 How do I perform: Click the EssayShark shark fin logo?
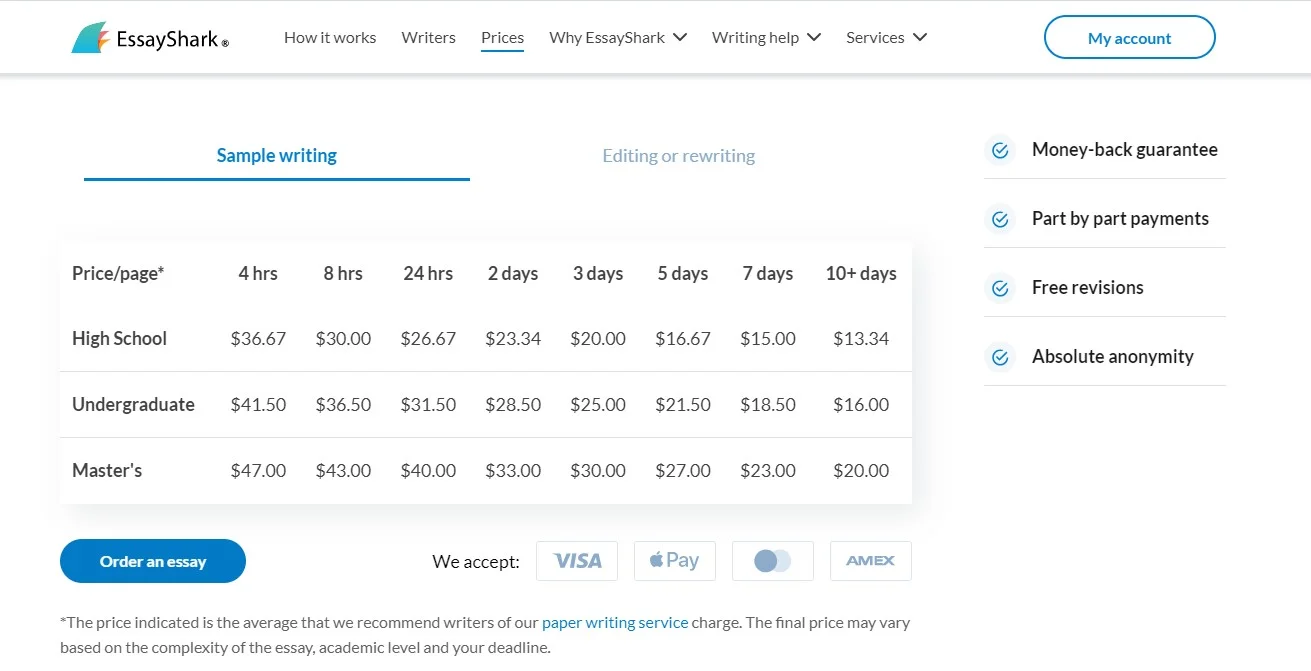91,38
